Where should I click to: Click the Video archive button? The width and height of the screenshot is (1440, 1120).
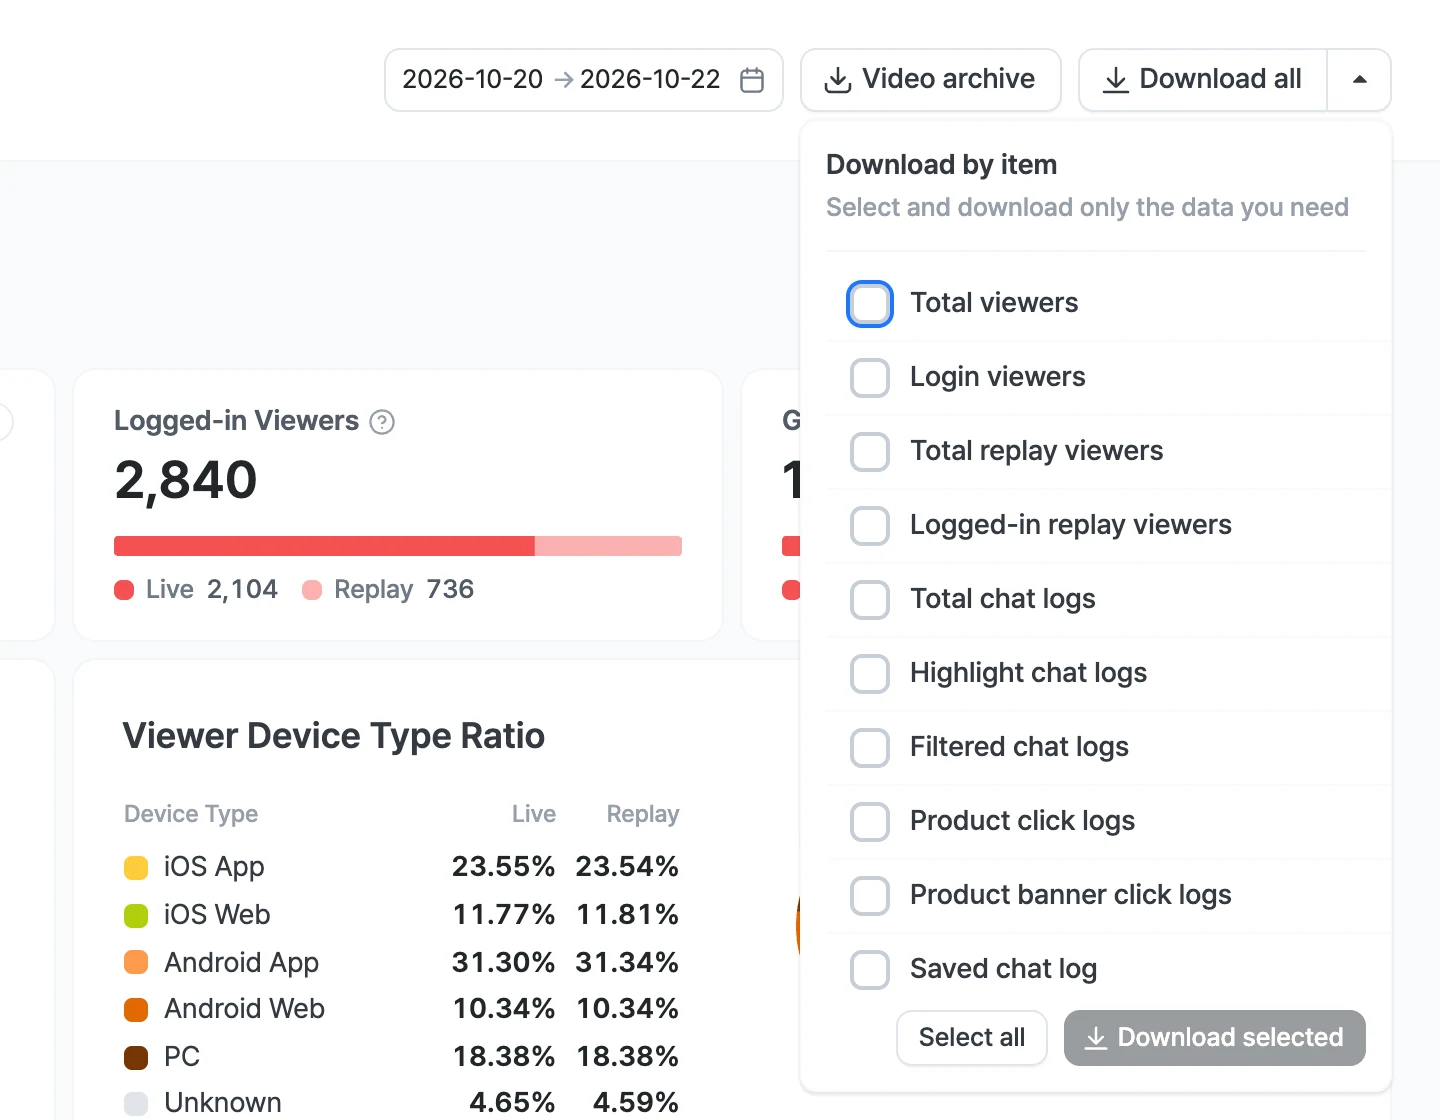930,80
